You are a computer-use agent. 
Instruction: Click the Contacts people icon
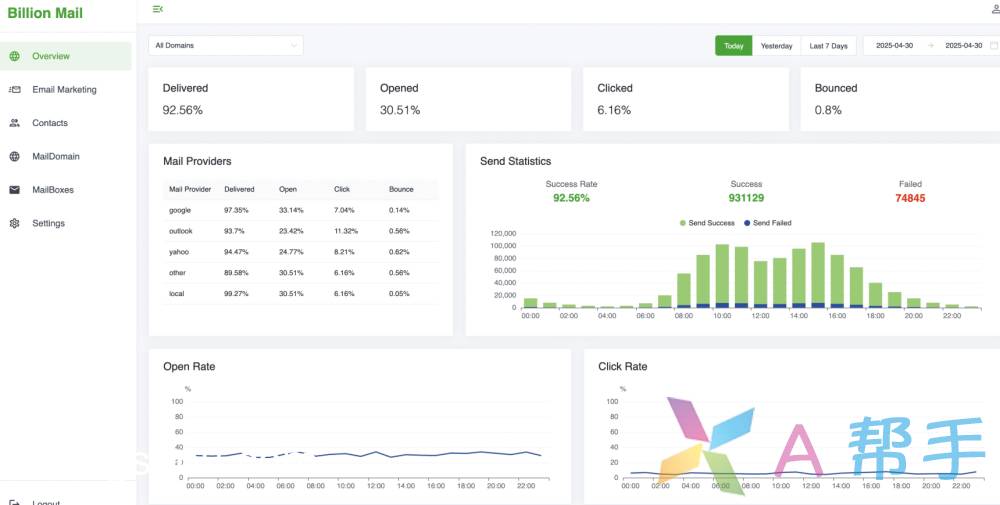click(14, 123)
